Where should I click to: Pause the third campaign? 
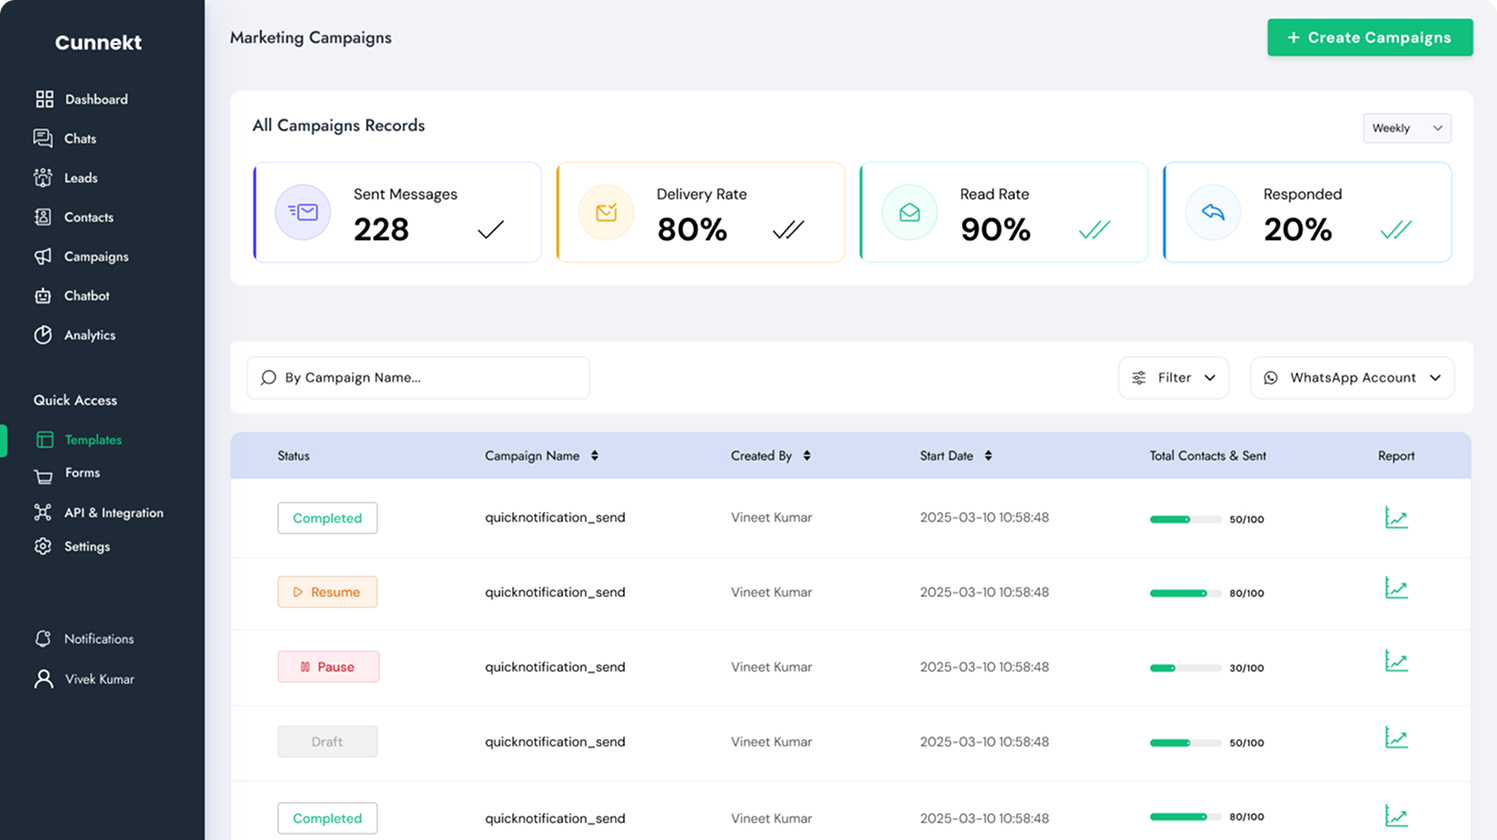pos(328,666)
